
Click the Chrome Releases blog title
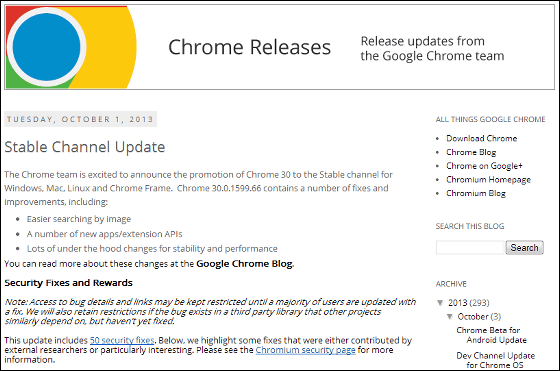click(249, 47)
